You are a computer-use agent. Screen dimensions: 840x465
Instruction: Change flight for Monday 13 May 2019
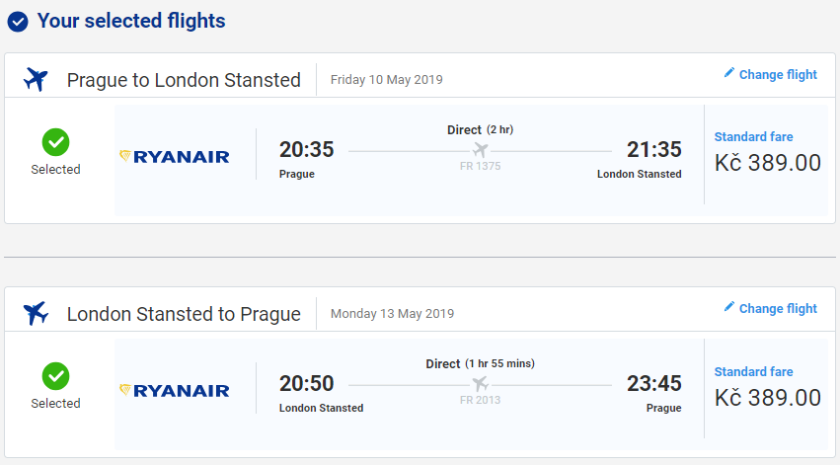pyautogui.click(x=777, y=309)
